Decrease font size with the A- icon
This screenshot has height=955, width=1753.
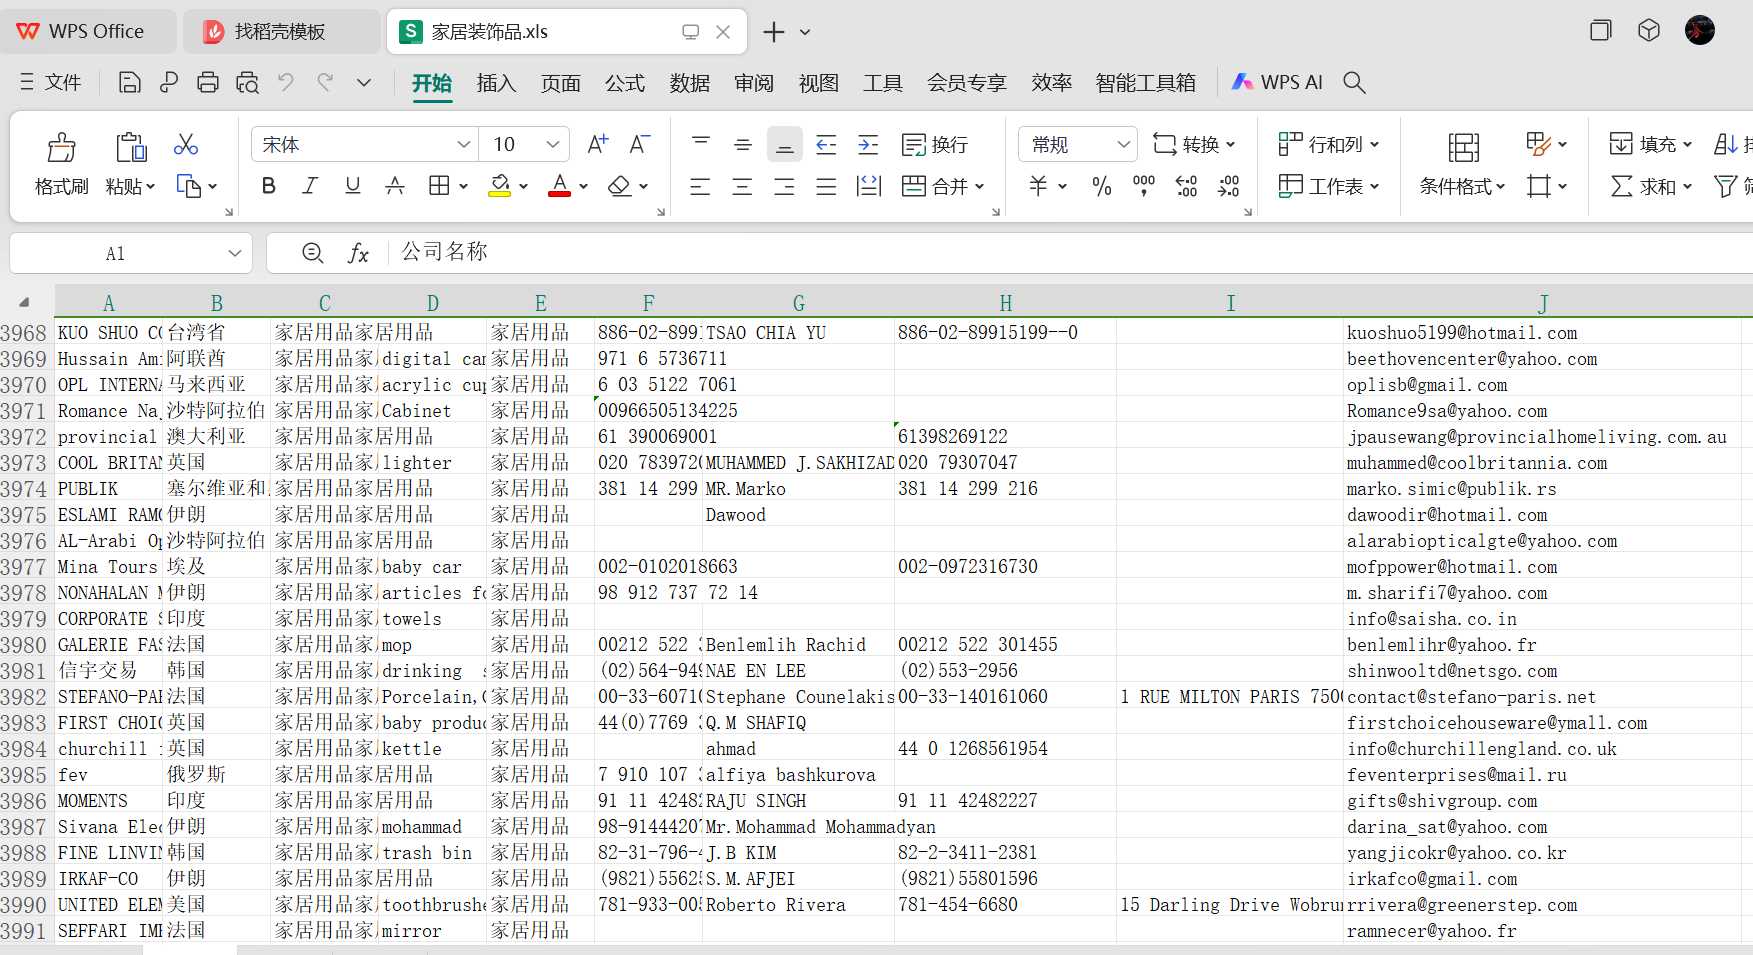[x=640, y=145]
